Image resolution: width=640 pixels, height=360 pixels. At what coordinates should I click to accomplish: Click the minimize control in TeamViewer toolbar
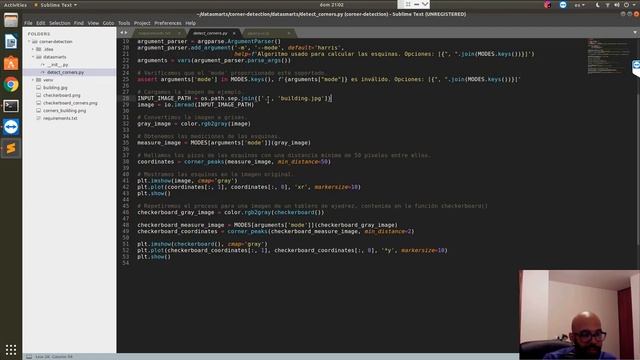(x=416, y=4)
